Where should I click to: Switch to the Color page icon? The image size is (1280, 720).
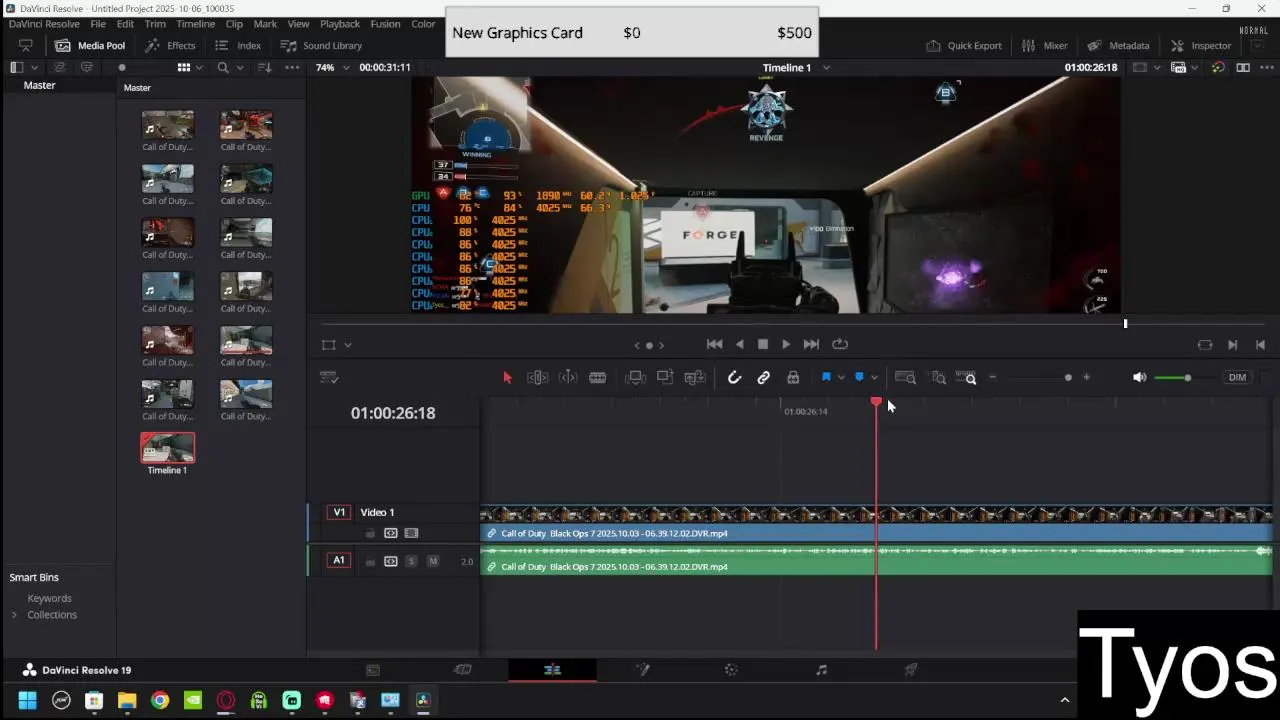731,670
